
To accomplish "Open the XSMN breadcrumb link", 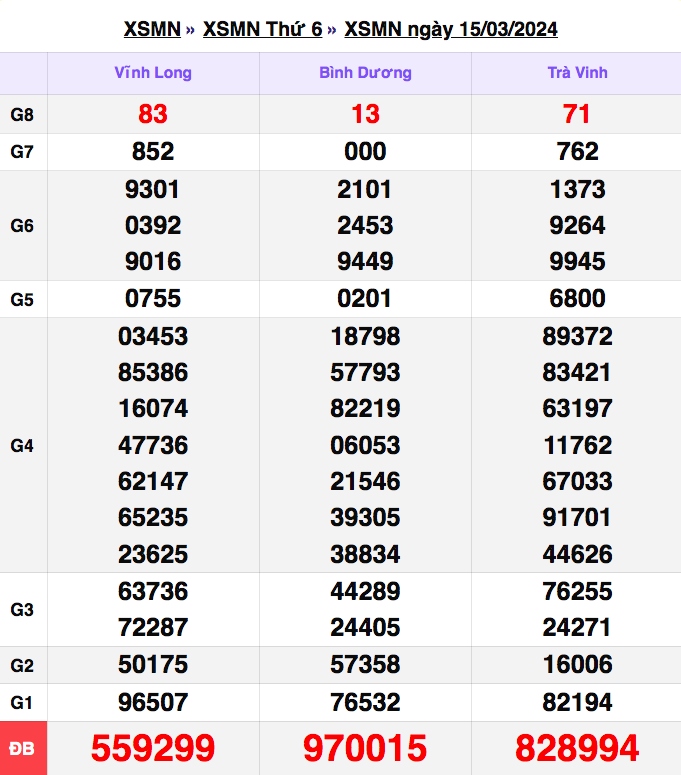I will pyautogui.click(x=152, y=29).
